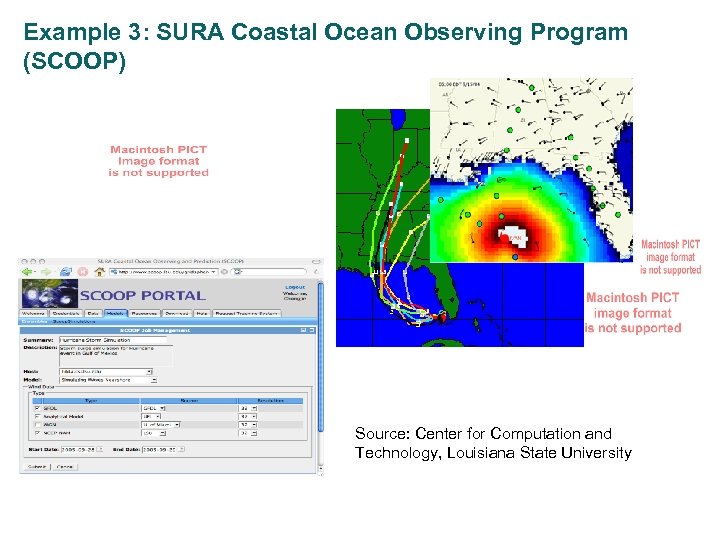Click the browser reload icon
The height and width of the screenshot is (540, 720).
[66, 272]
